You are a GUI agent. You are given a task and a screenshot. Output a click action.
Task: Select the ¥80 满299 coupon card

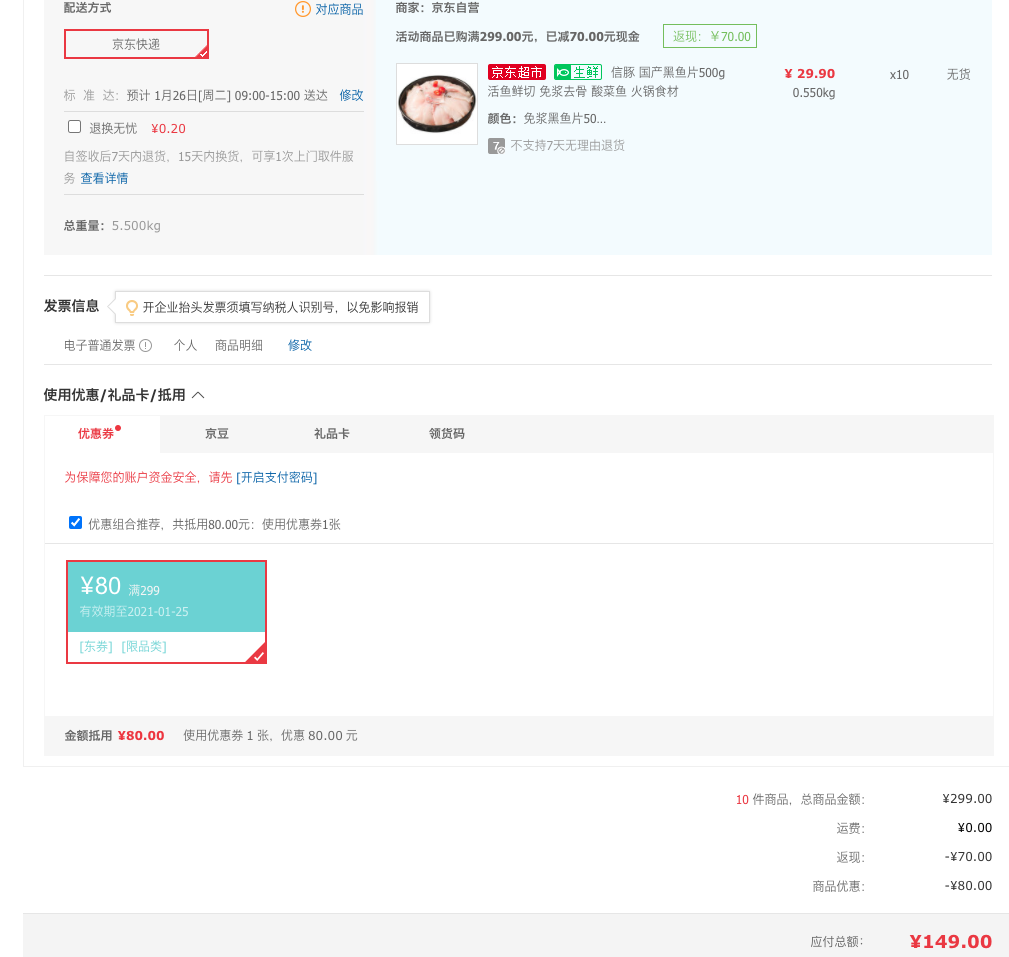pyautogui.click(x=166, y=611)
